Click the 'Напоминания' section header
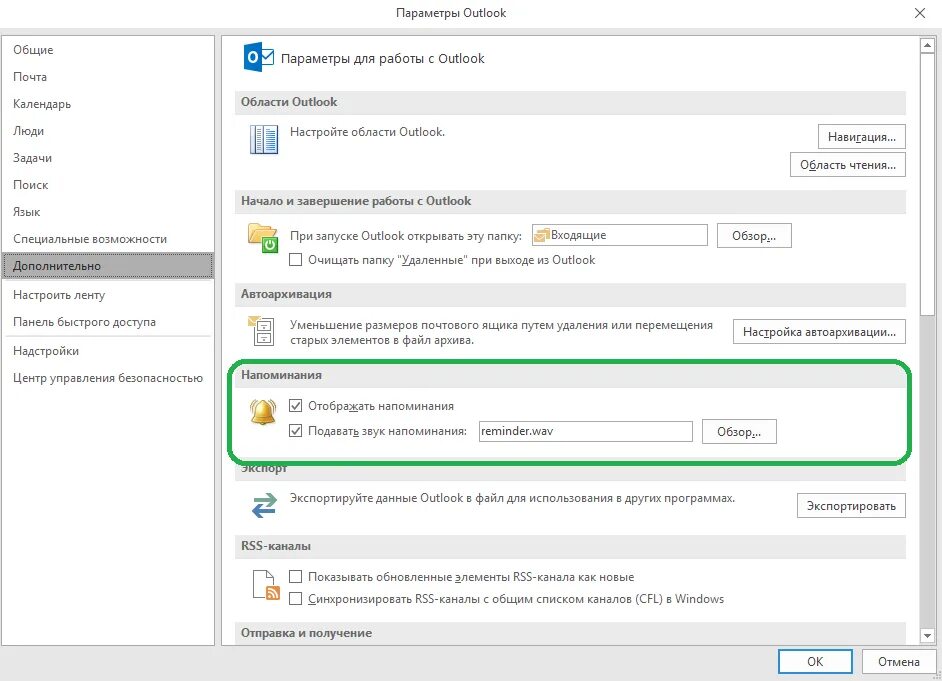The width and height of the screenshot is (942, 681). tap(570, 375)
